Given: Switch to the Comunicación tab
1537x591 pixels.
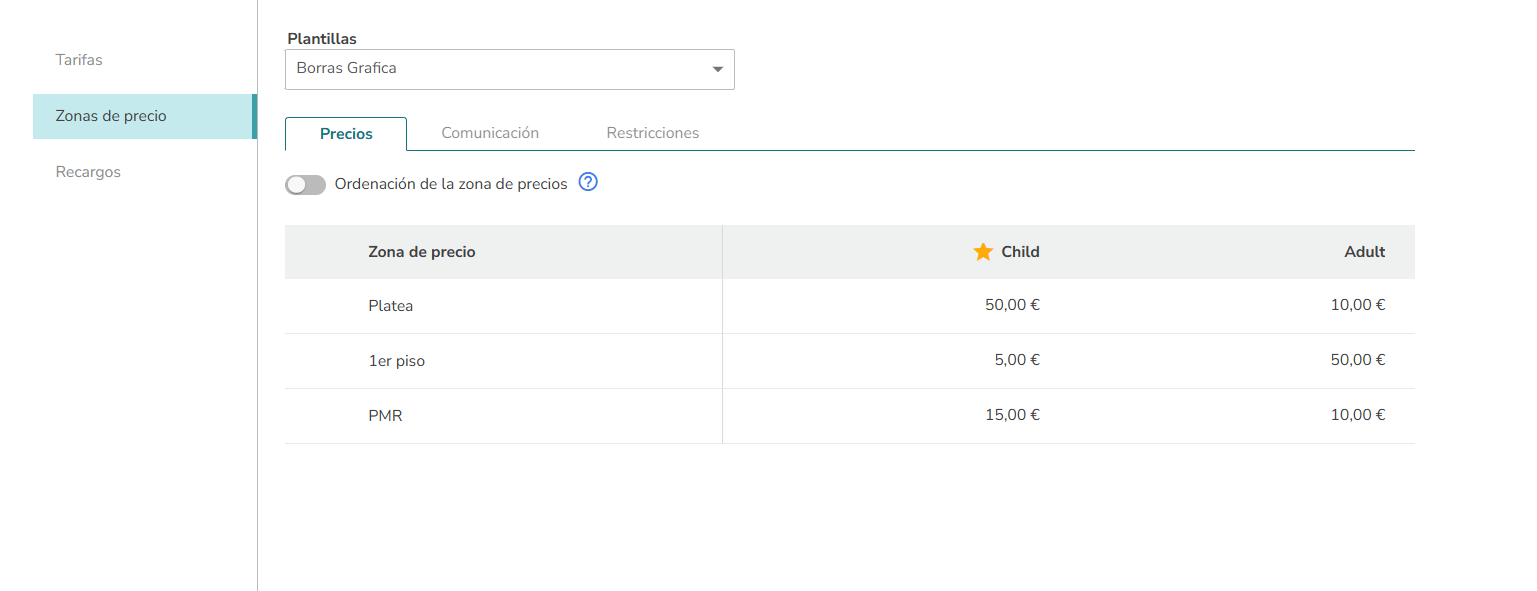Looking at the screenshot, I should tap(490, 133).
